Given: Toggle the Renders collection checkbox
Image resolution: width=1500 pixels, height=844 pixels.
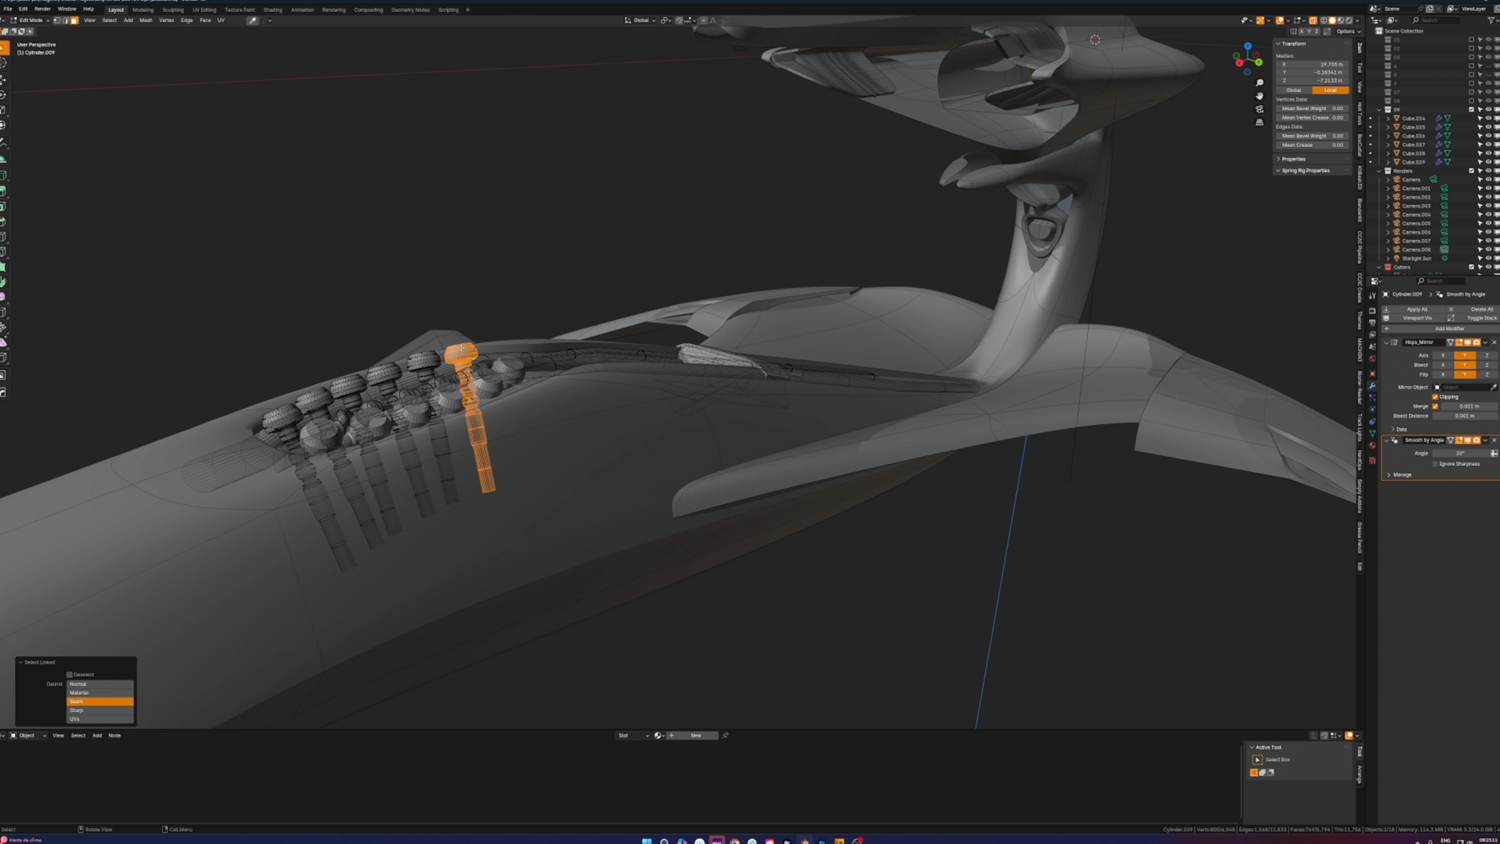Looking at the screenshot, I should point(1472,171).
